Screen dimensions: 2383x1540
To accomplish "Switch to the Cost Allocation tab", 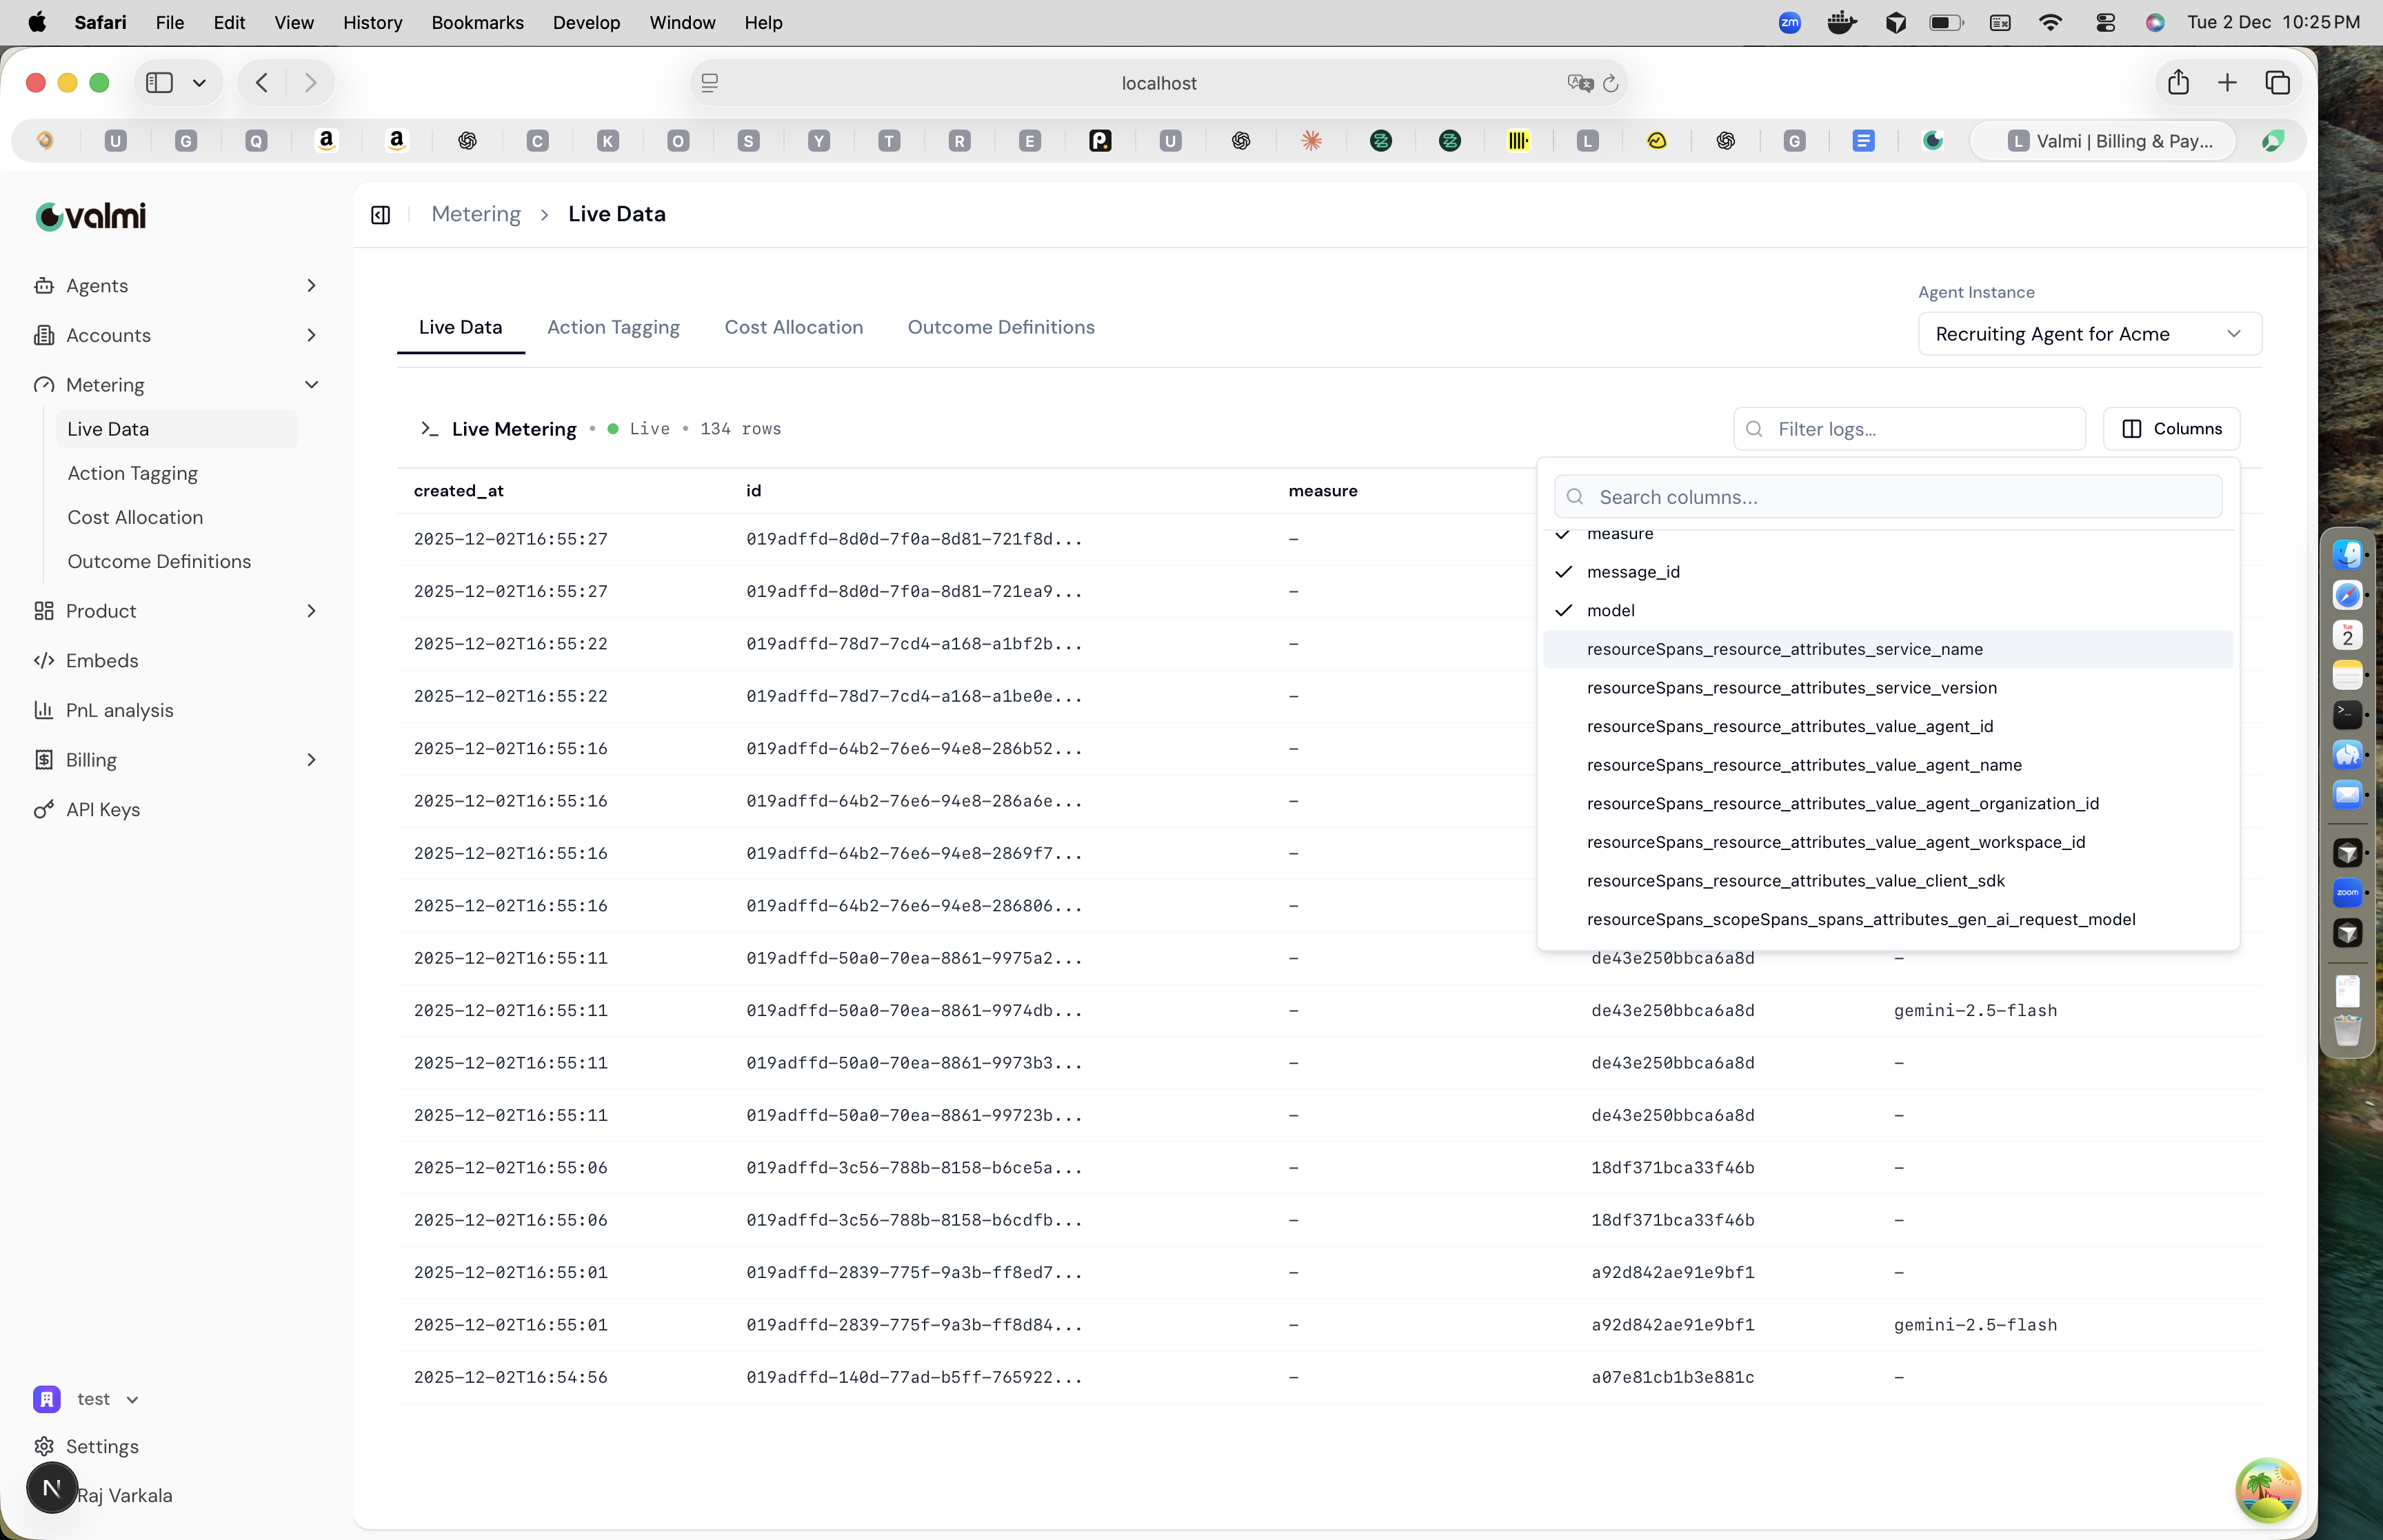I will (x=793, y=327).
